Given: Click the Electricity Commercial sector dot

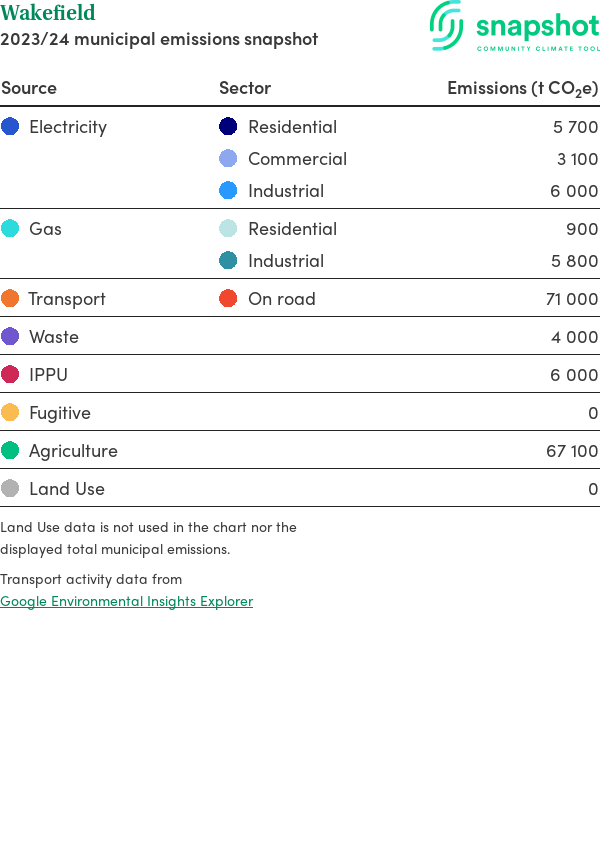Looking at the screenshot, I should [228, 158].
